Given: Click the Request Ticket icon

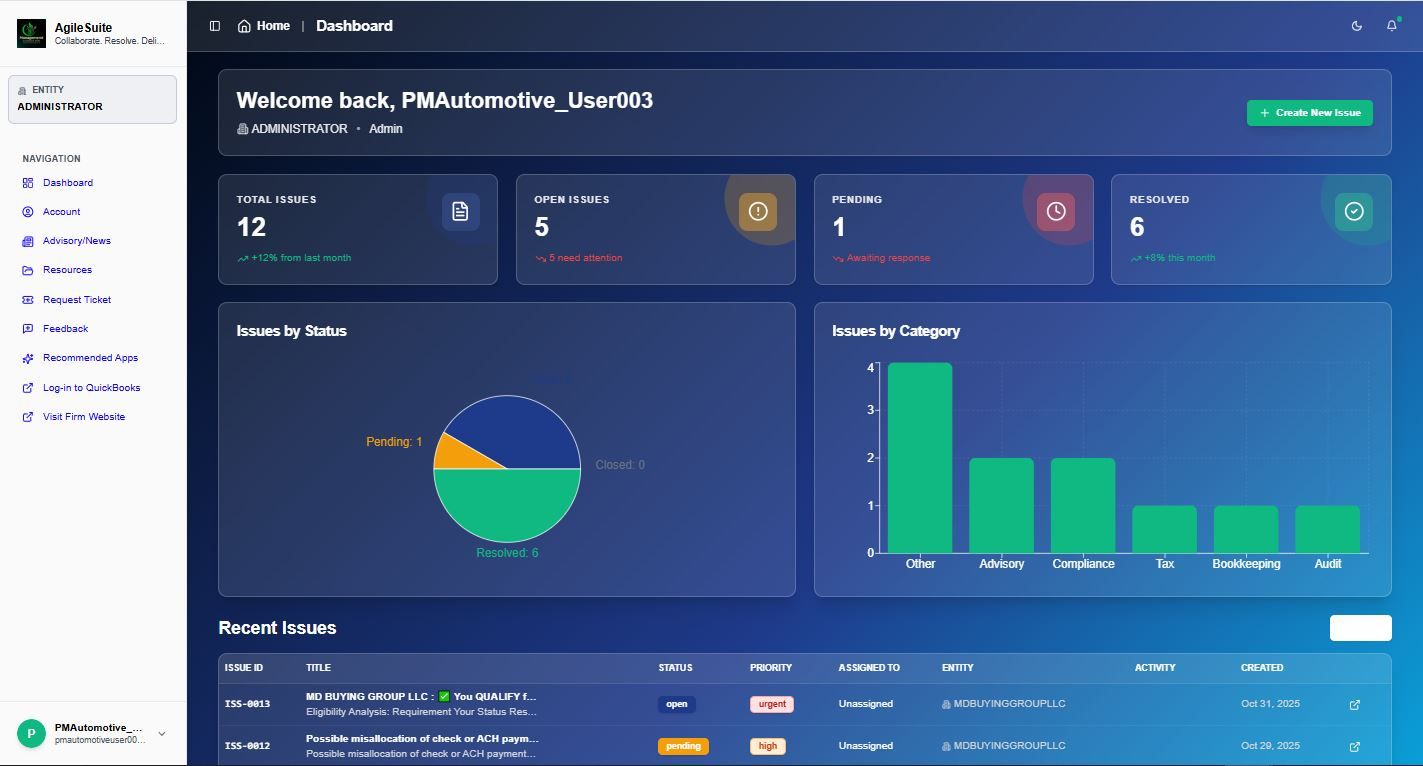Looking at the screenshot, I should coord(28,300).
